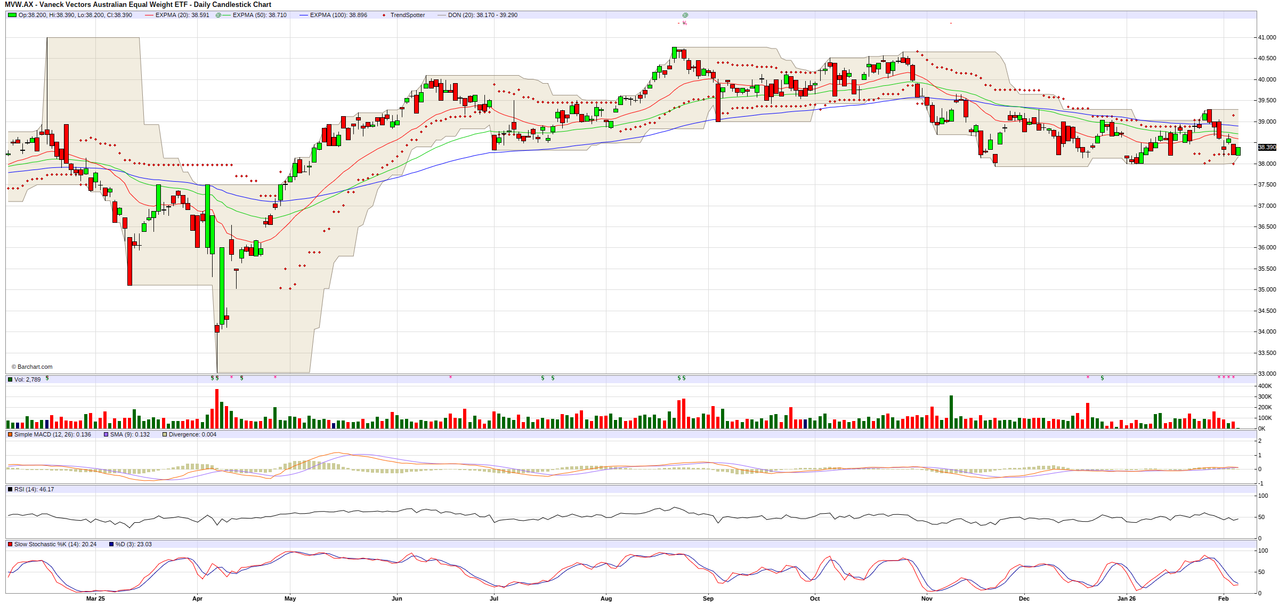The width and height of the screenshot is (1279, 615).
Task: Click the tallest red volume bar in April
Action: 216,409
